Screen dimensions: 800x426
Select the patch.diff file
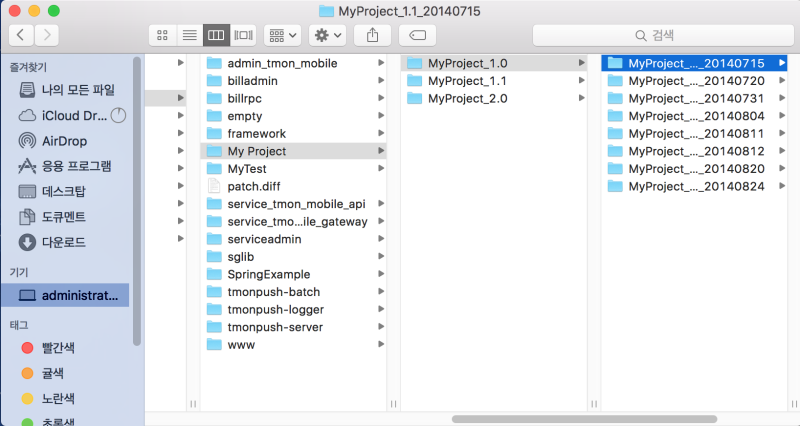click(293, 186)
